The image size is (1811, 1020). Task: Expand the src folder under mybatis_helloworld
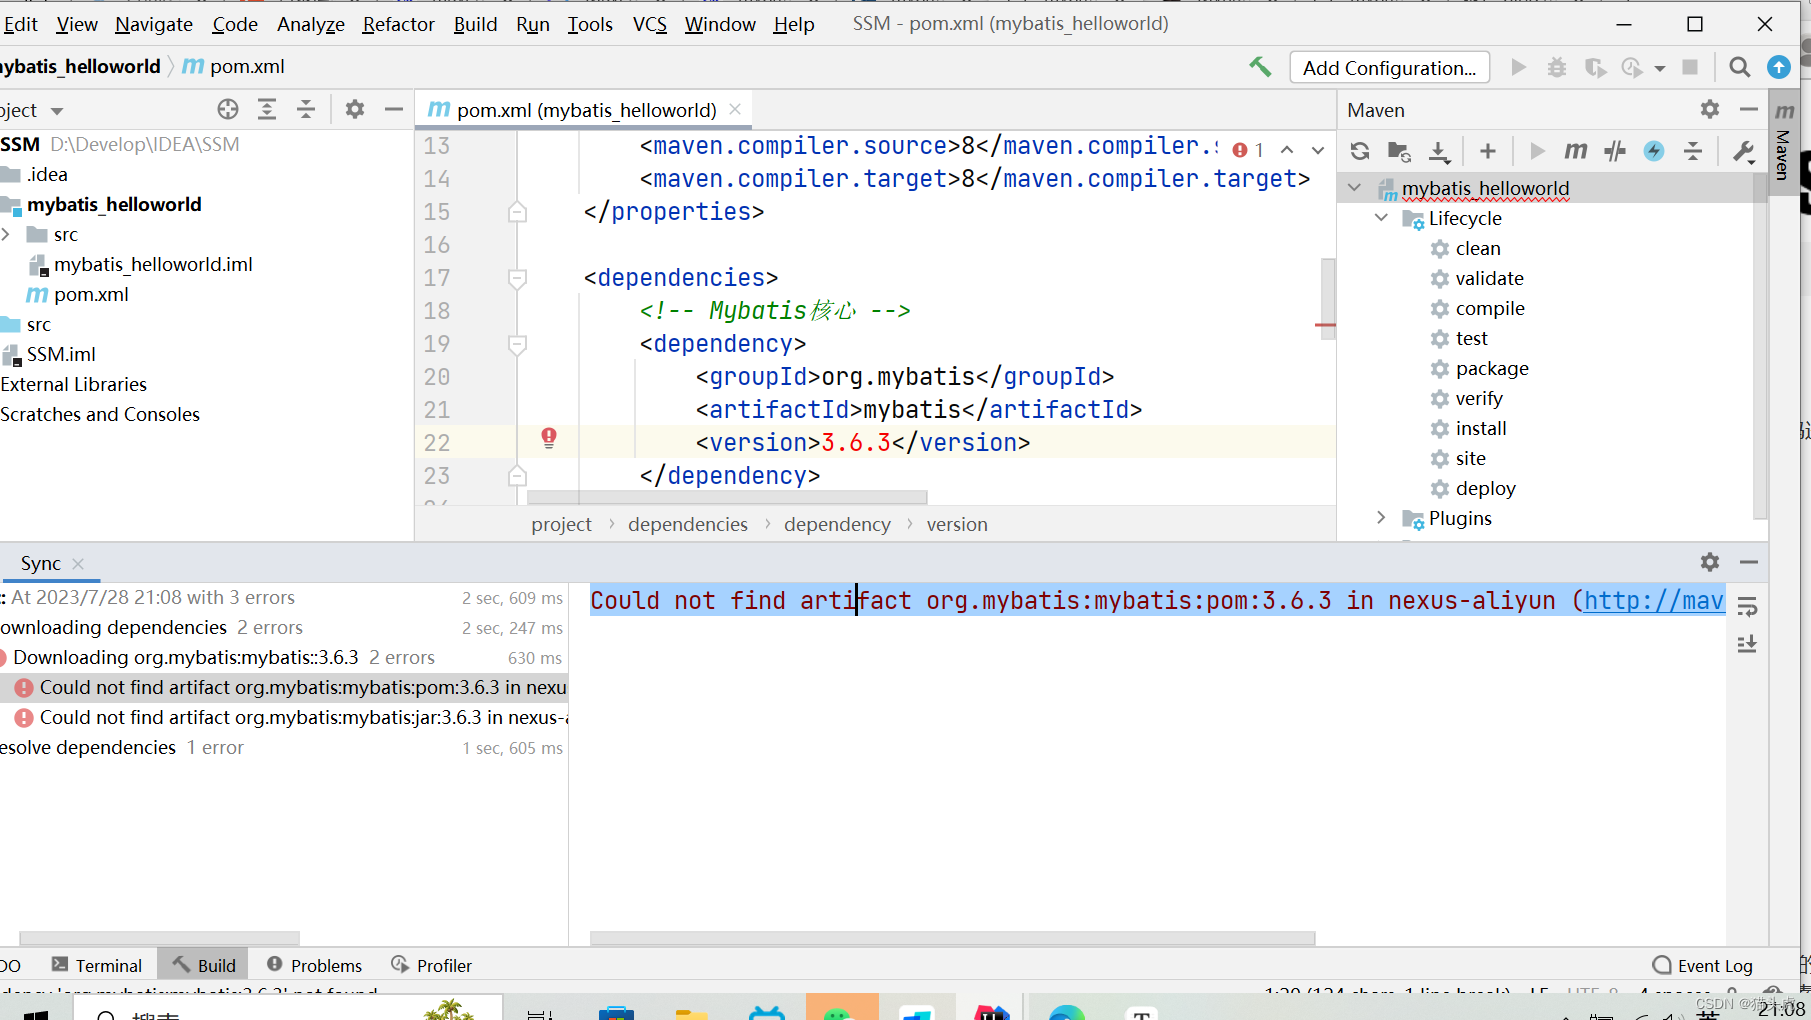7,234
